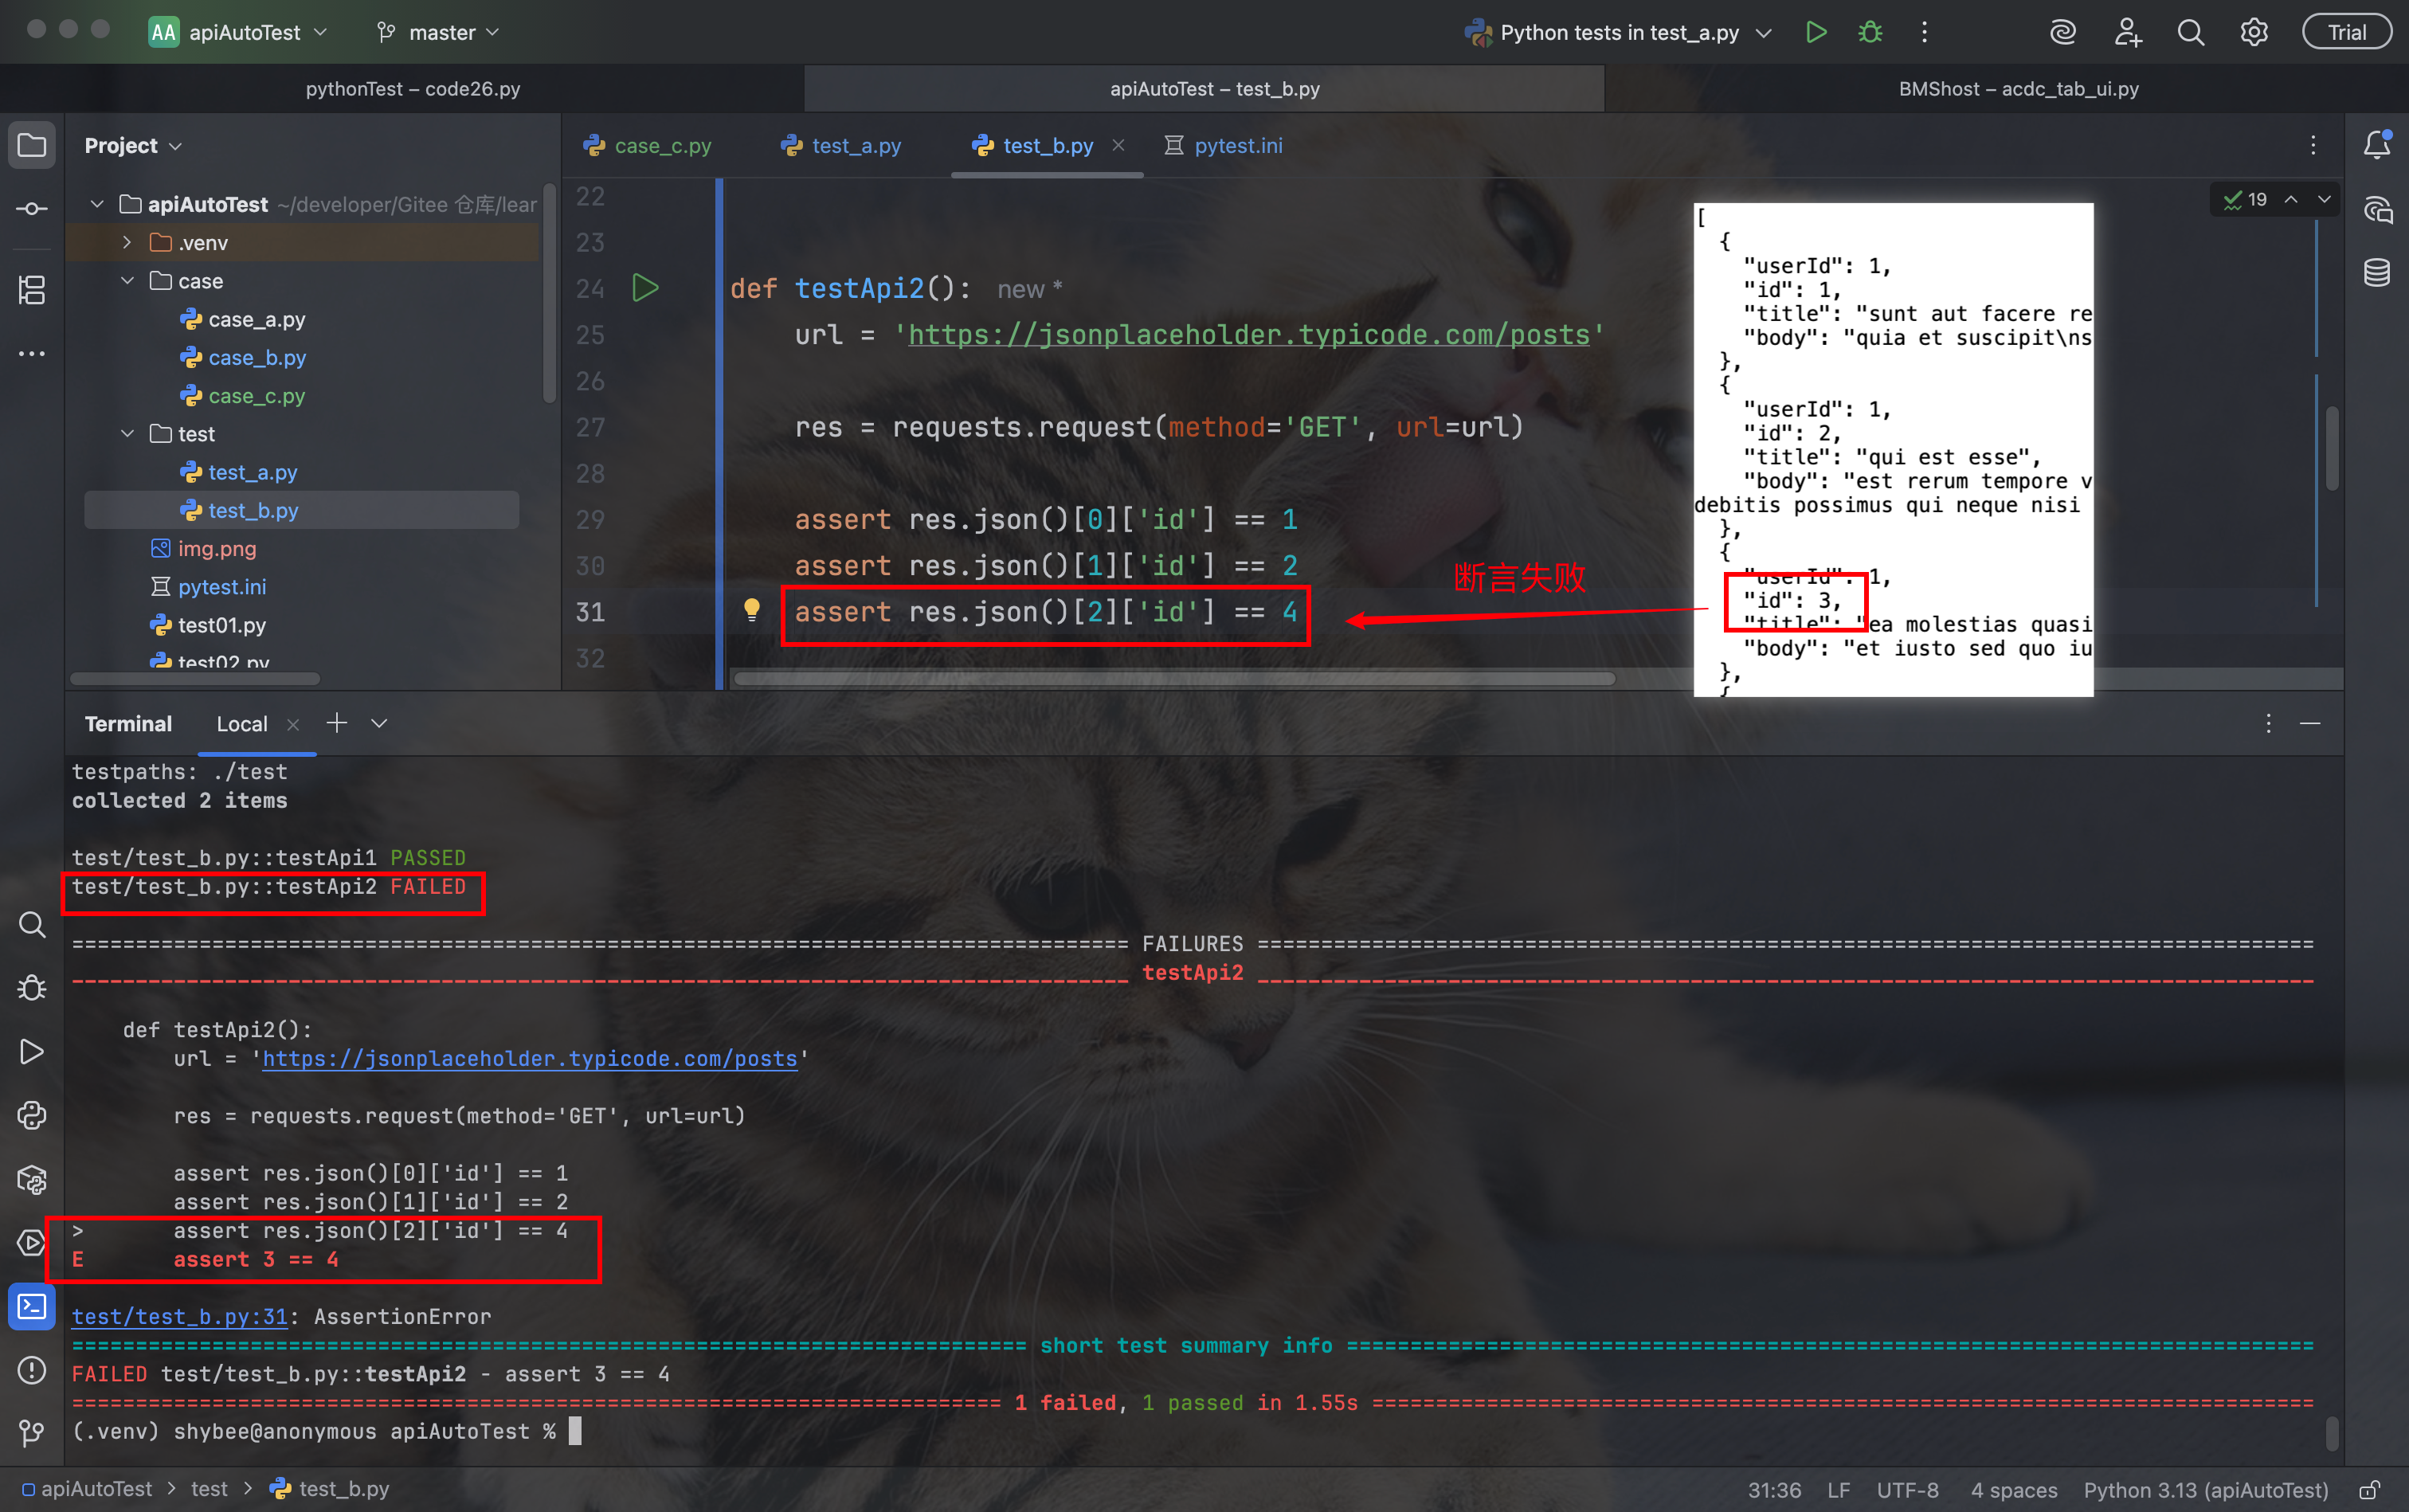Click the Debug bug icon in toolbar
The width and height of the screenshot is (2409, 1512).
[1870, 32]
